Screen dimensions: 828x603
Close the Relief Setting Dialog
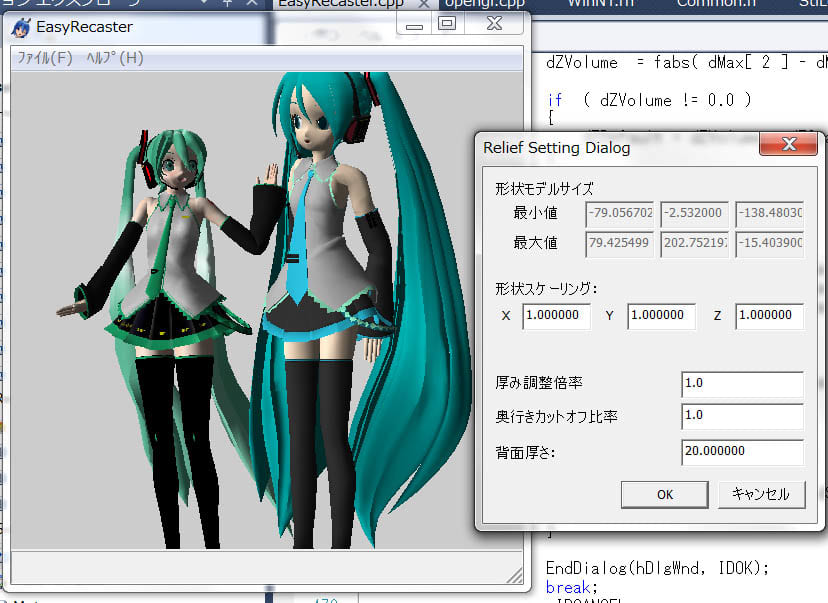coord(788,144)
